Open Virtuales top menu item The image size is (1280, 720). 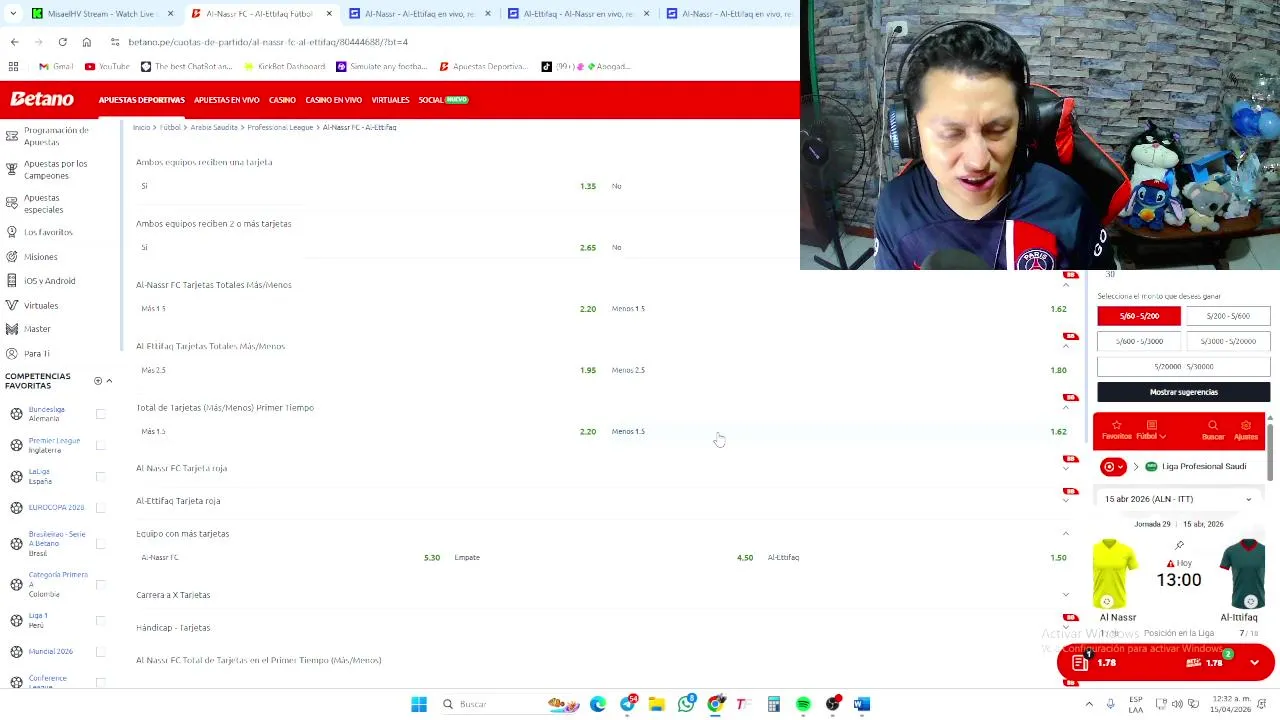390,100
